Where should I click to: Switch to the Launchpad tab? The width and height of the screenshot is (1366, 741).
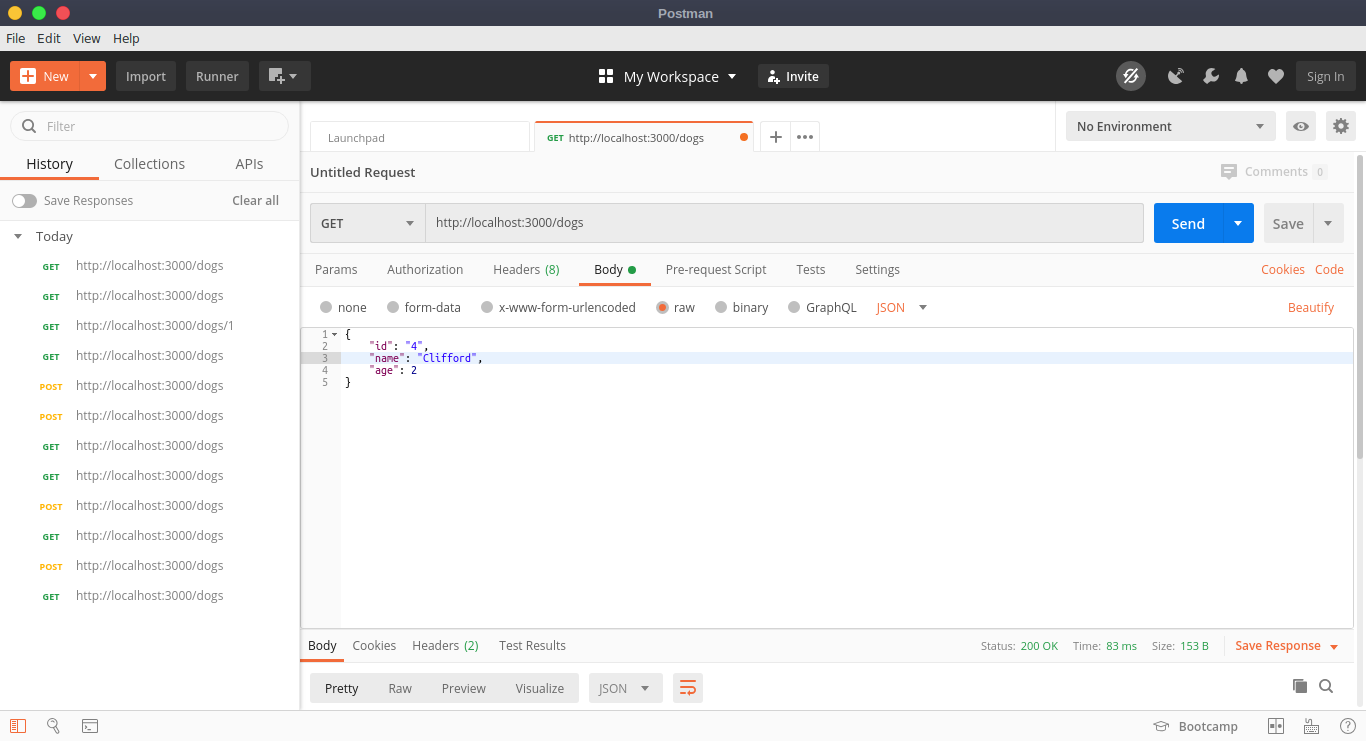(420, 137)
